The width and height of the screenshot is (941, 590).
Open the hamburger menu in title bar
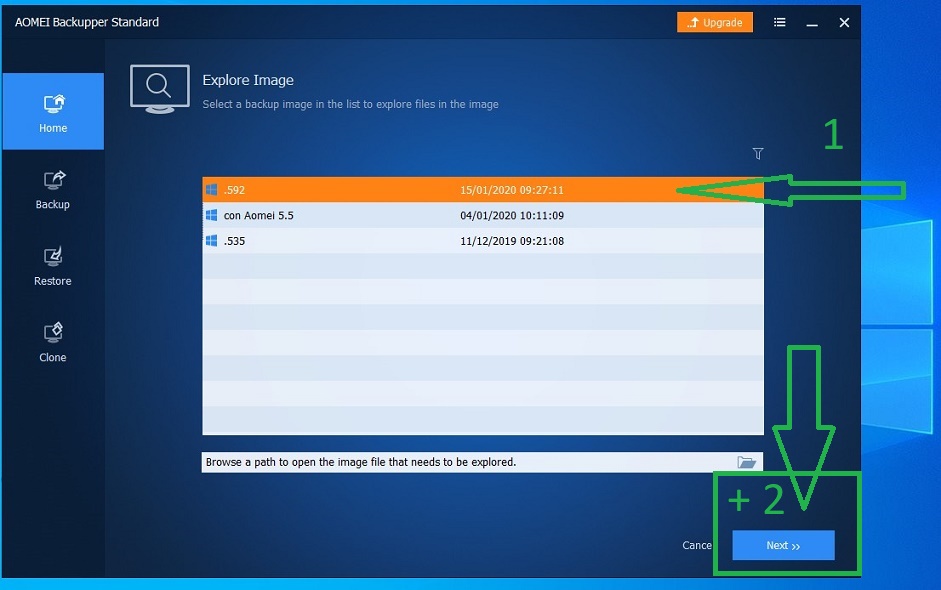(780, 22)
